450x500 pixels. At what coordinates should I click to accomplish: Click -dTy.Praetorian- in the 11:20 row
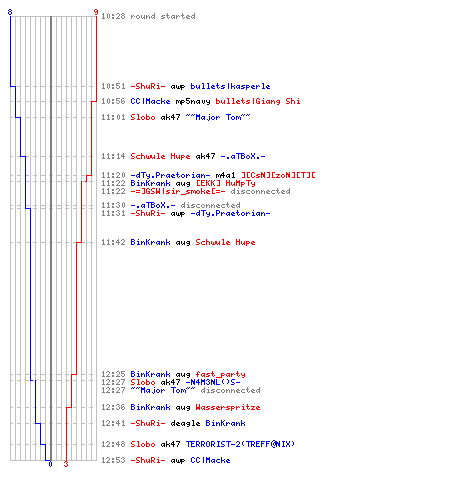click(170, 175)
